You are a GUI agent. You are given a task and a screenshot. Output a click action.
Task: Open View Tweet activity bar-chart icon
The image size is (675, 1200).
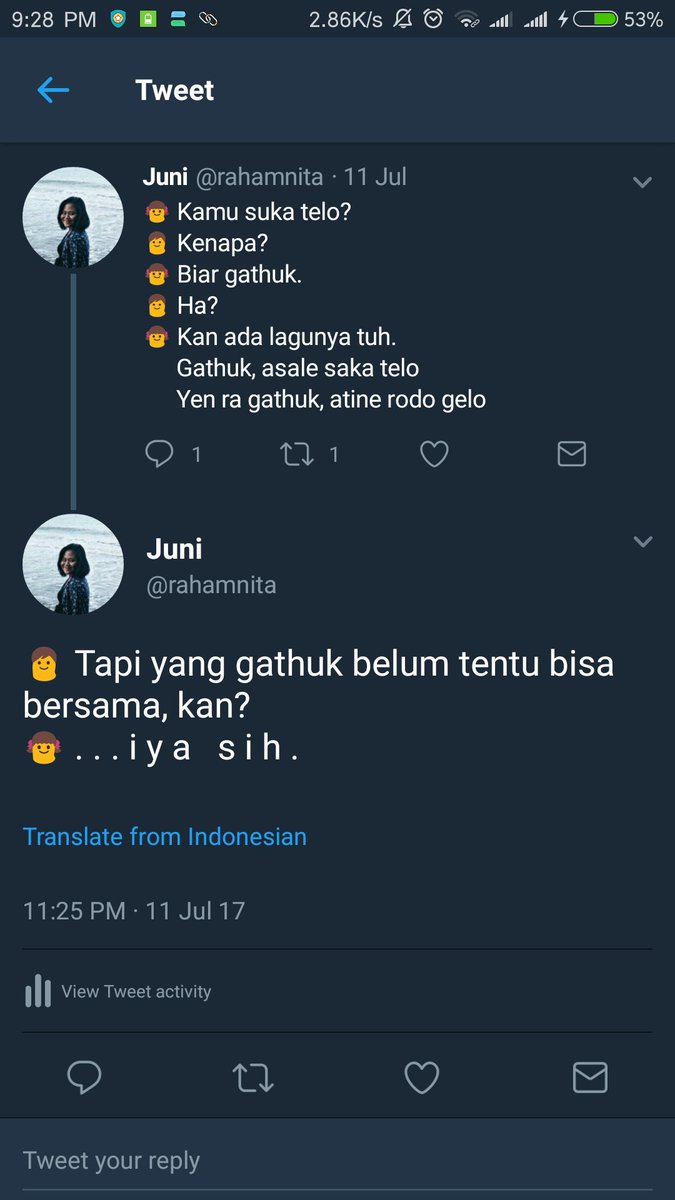click(x=38, y=991)
